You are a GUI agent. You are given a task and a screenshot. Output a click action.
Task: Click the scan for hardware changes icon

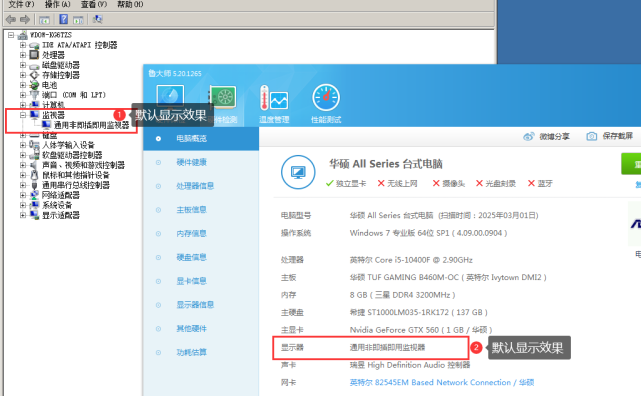(x=97, y=19)
